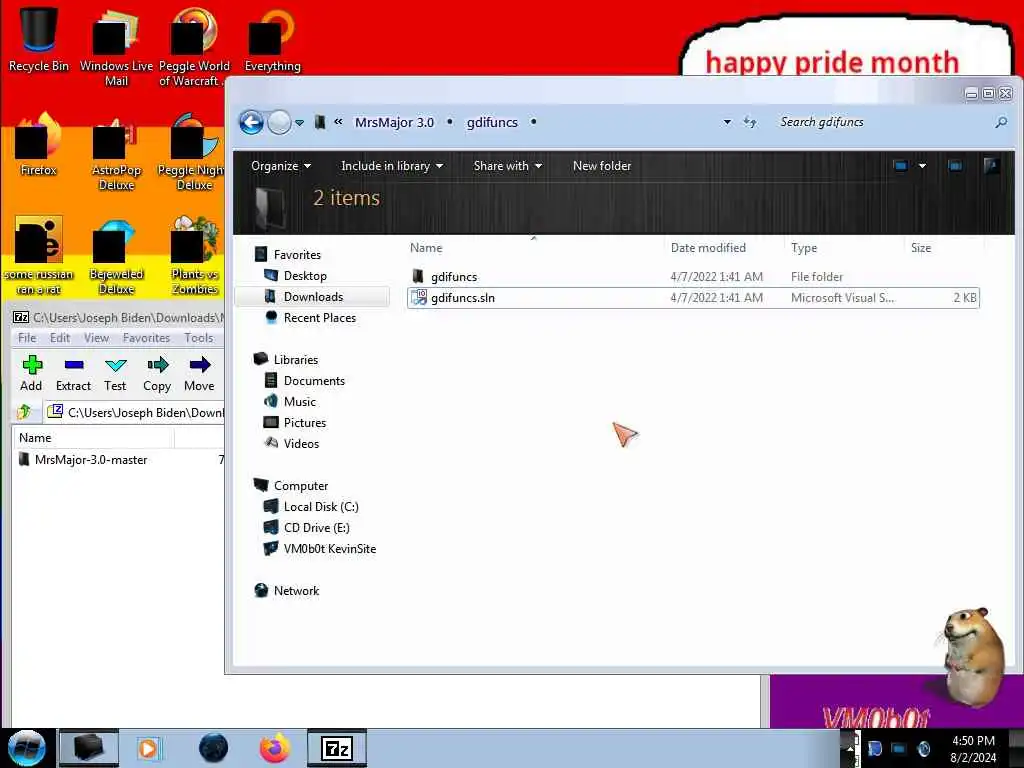Toggle the preview pane icon
1024x768 pixels.
point(955,166)
